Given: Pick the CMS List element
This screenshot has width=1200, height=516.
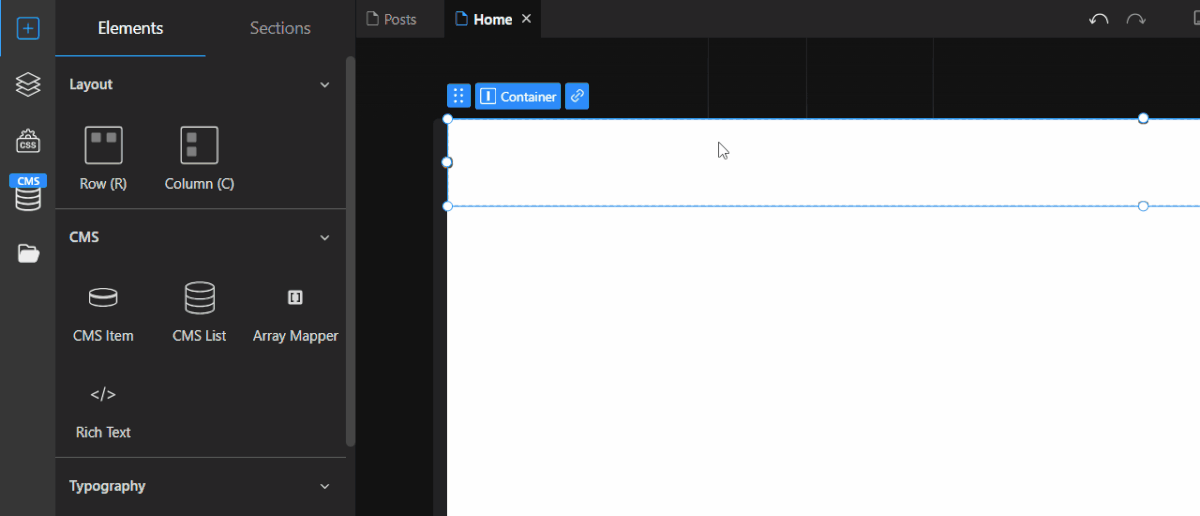Looking at the screenshot, I should 199,311.
